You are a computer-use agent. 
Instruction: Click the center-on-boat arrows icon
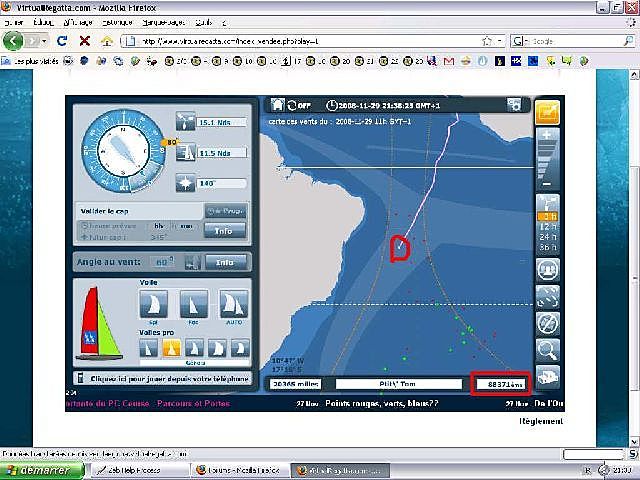click(547, 297)
